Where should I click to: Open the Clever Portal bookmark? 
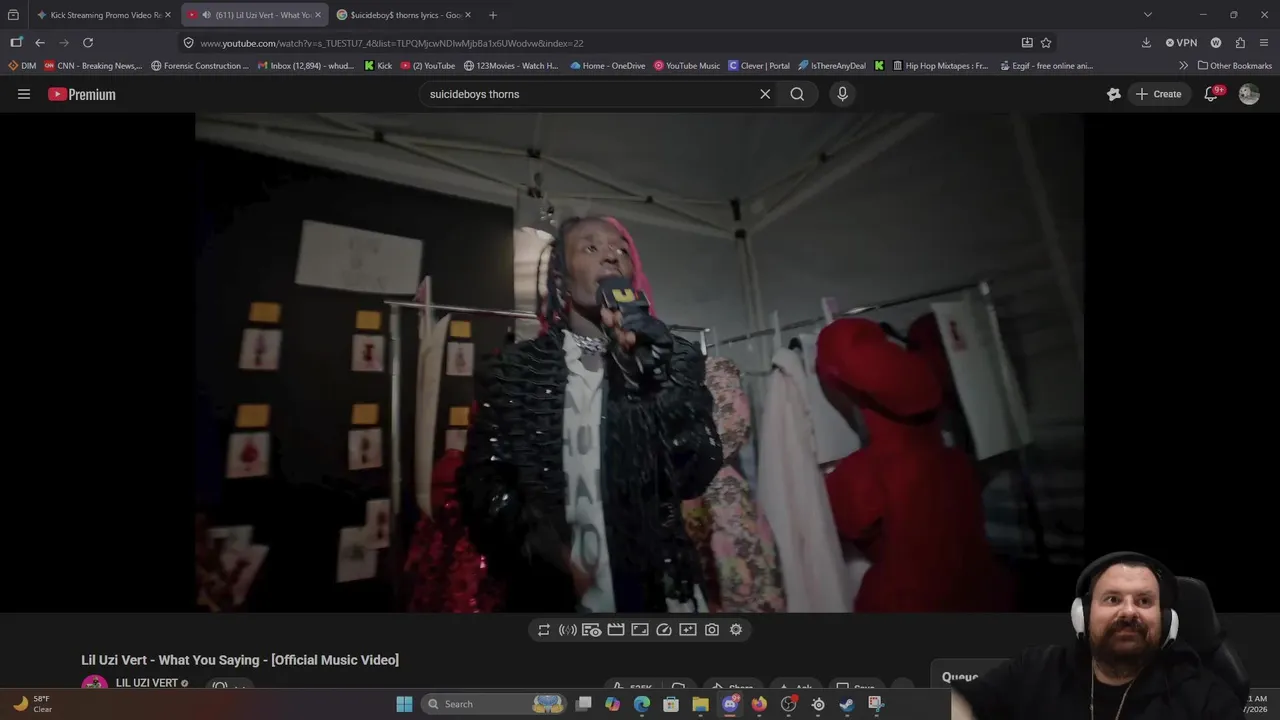coord(759,66)
